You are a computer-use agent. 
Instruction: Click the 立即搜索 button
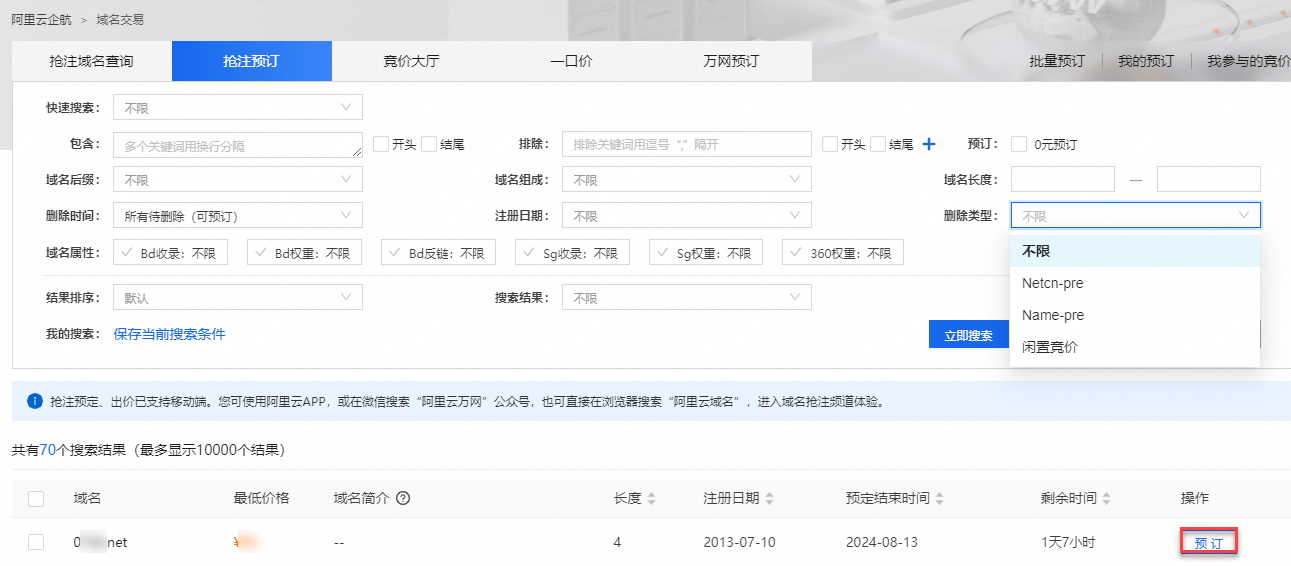(969, 335)
